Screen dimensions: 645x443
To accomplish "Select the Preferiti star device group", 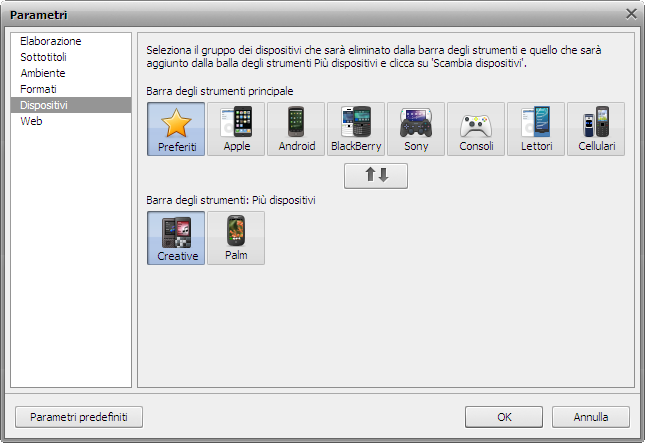I will pyautogui.click(x=176, y=129).
